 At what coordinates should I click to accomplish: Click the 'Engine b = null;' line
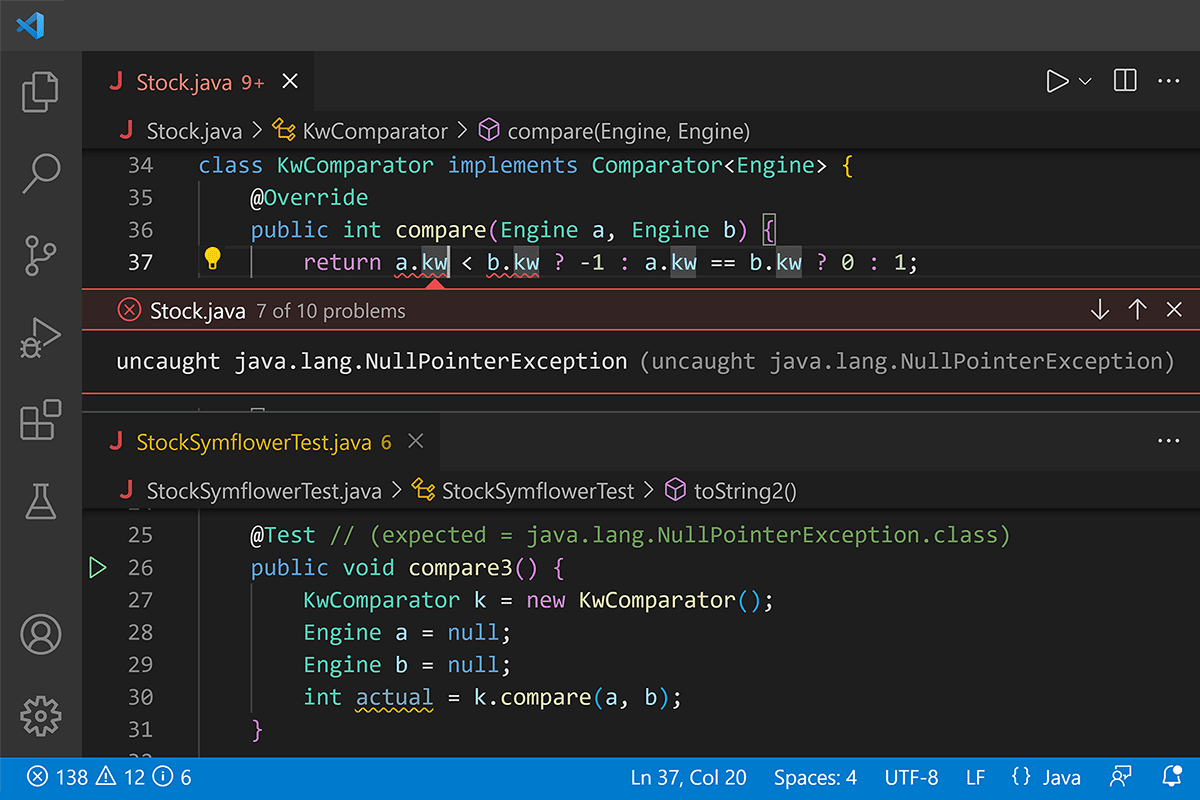coord(407,665)
